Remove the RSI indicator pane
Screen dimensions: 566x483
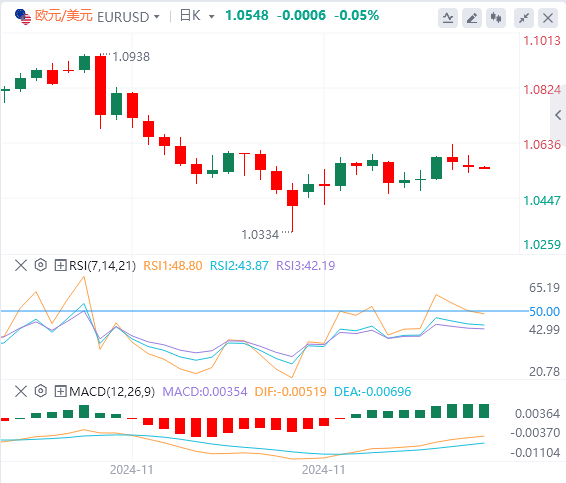point(21,266)
